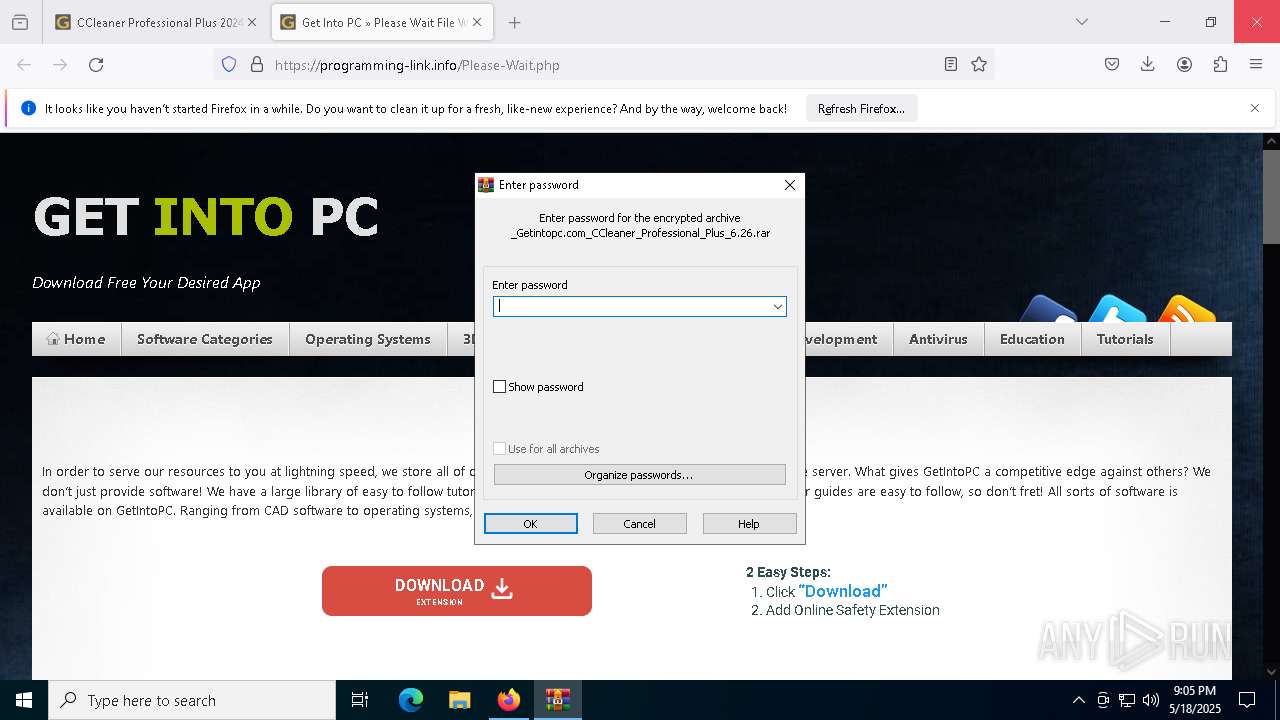
Task: Click the Twitter social icon
Action: click(1117, 310)
